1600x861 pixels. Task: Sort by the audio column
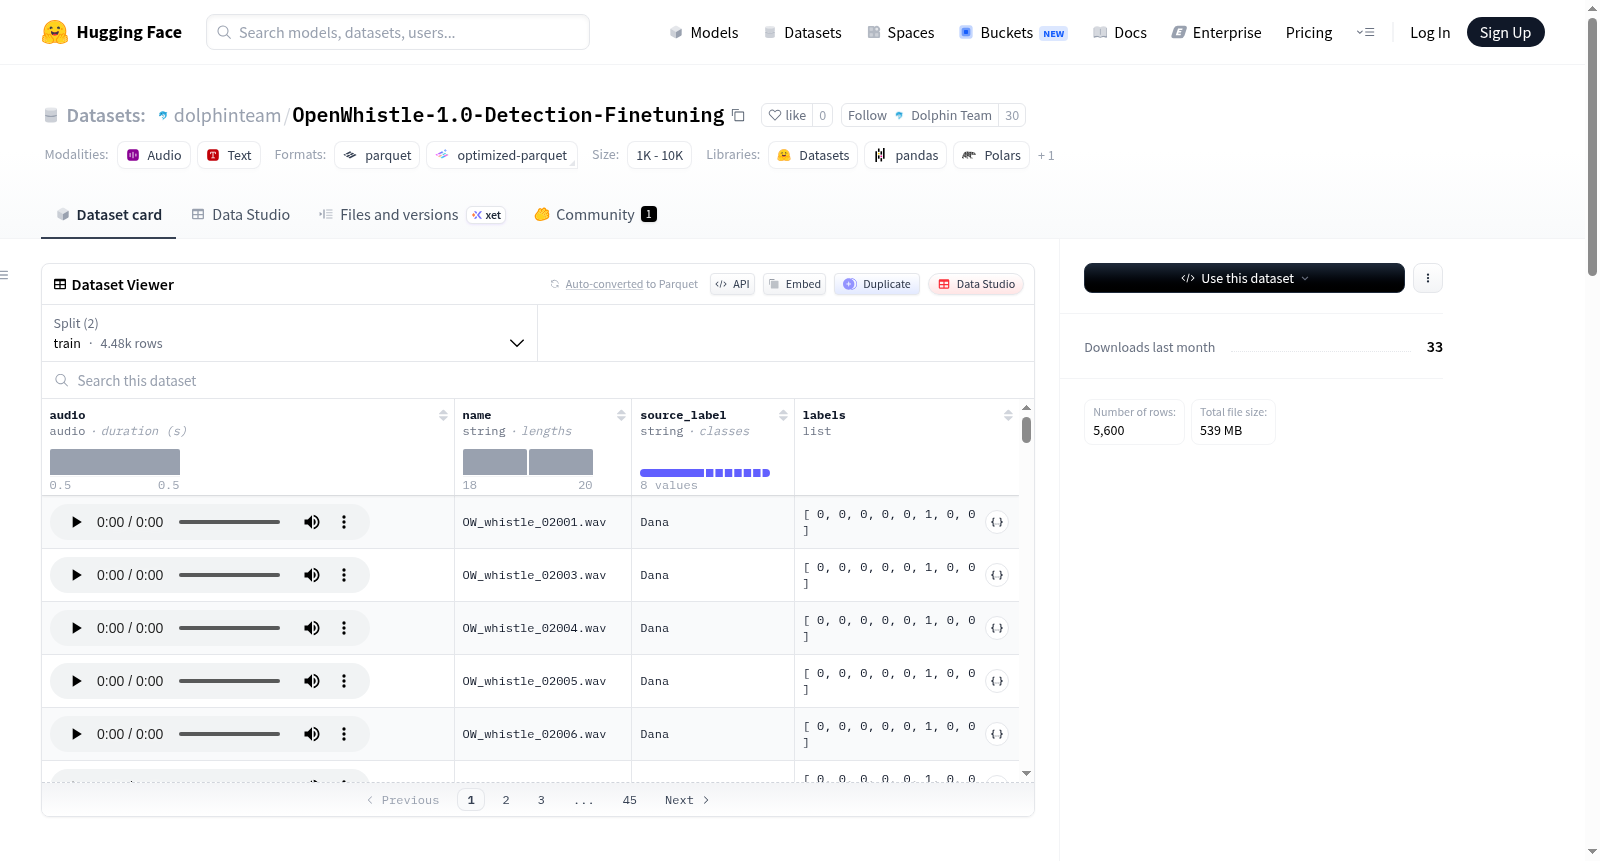[443, 415]
